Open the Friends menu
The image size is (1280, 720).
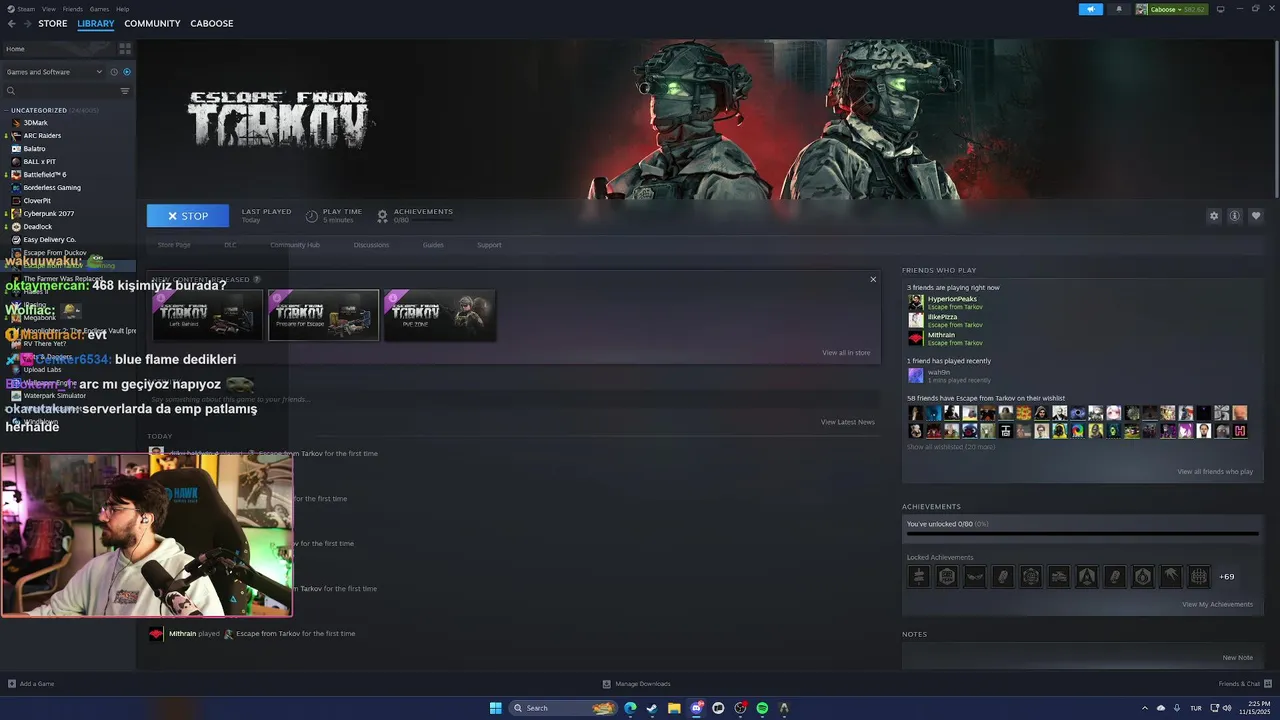click(x=73, y=9)
